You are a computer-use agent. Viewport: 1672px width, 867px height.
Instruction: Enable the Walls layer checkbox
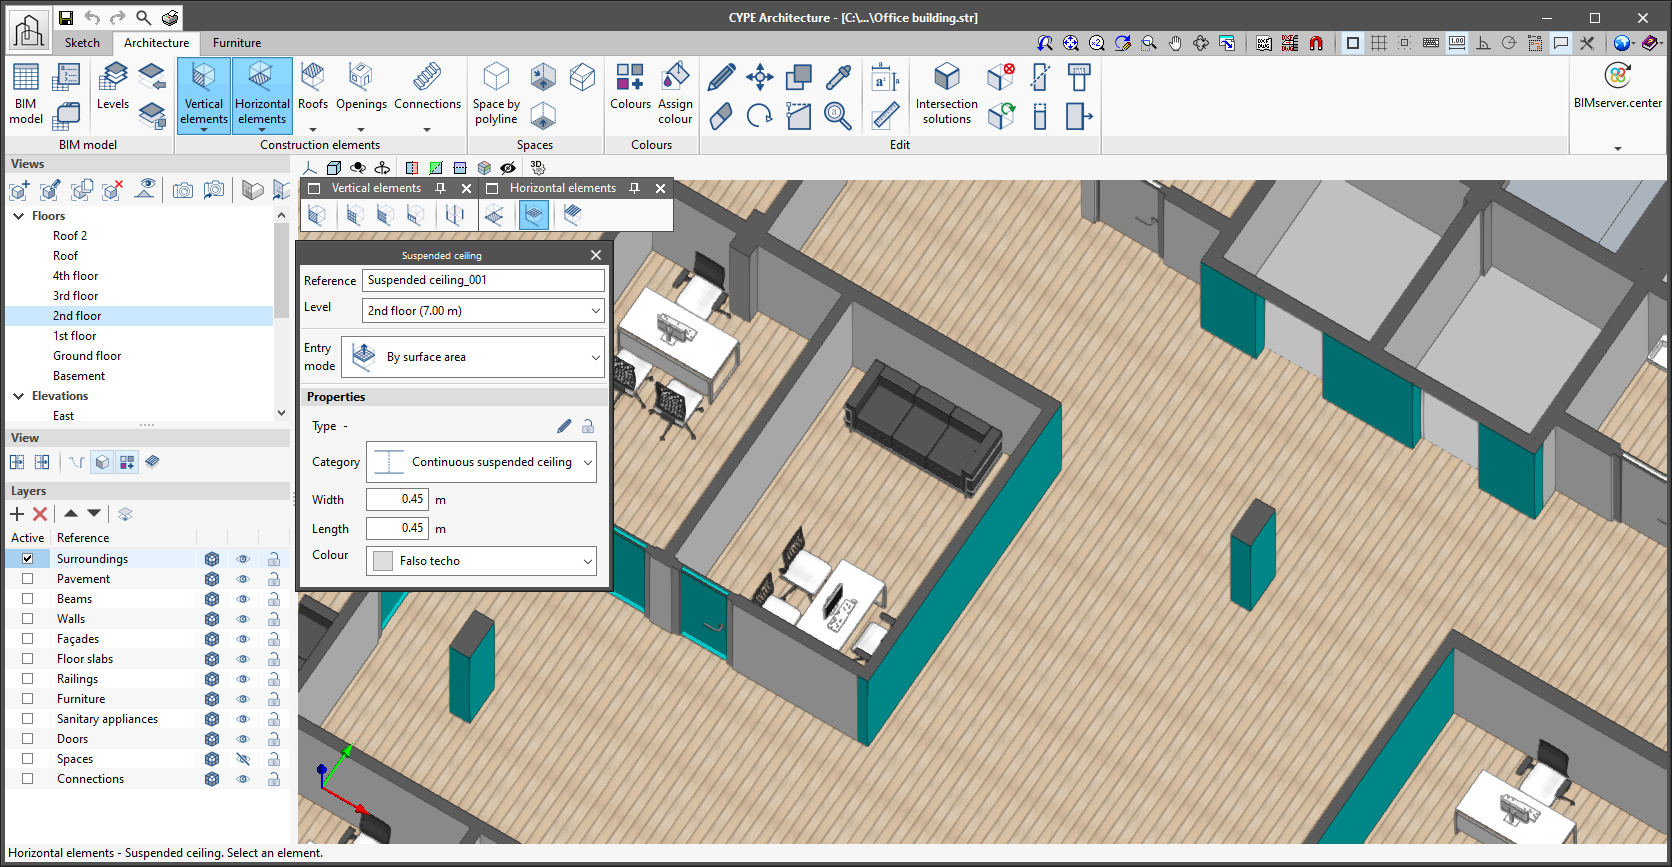click(28, 619)
